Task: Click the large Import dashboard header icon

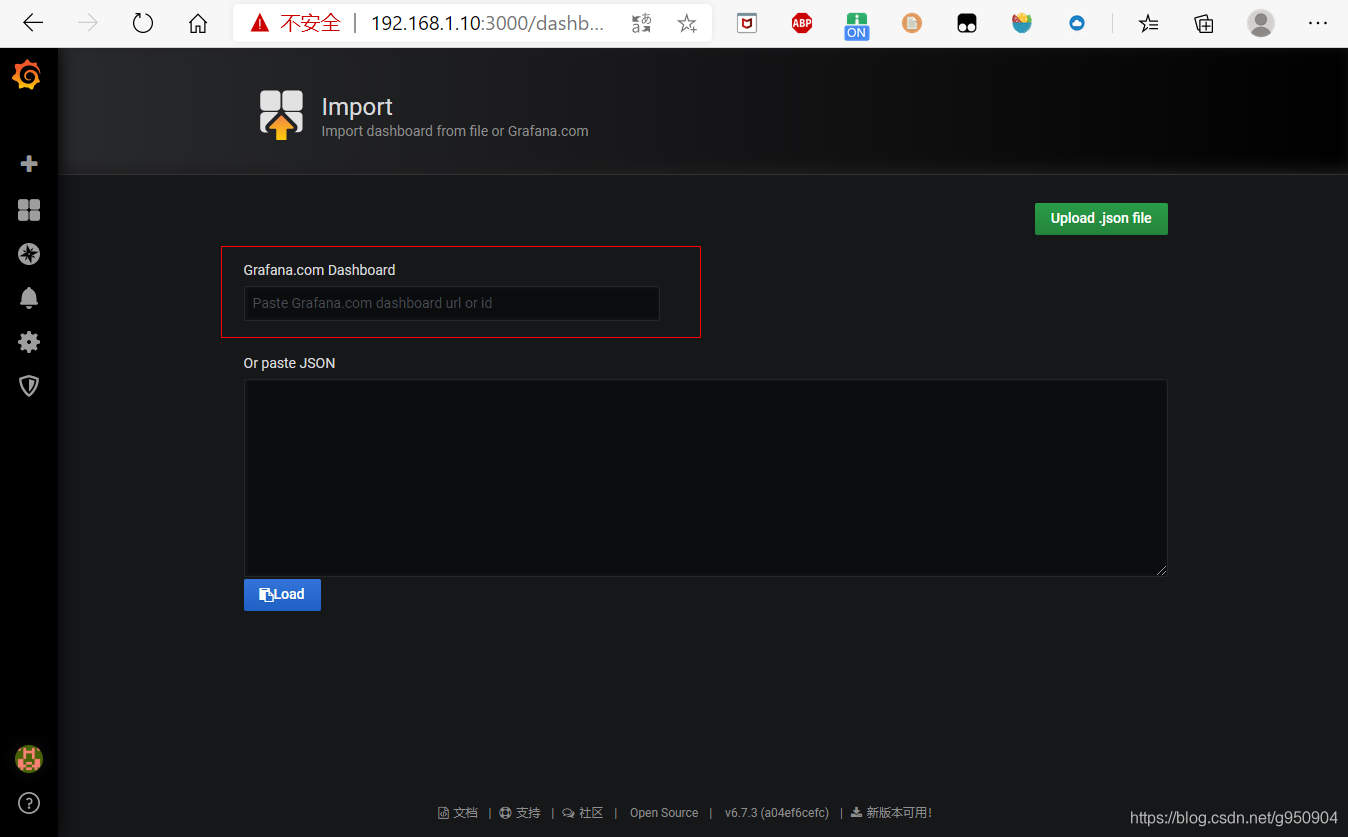Action: [x=281, y=115]
